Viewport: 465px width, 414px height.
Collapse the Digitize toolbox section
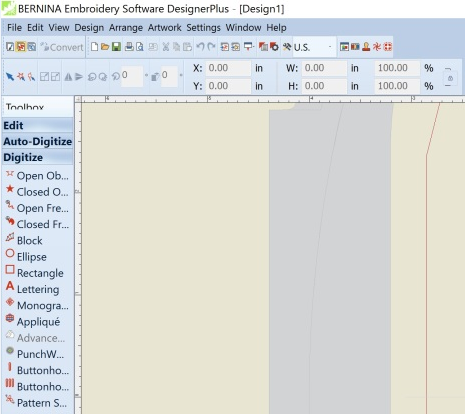(x=37, y=157)
